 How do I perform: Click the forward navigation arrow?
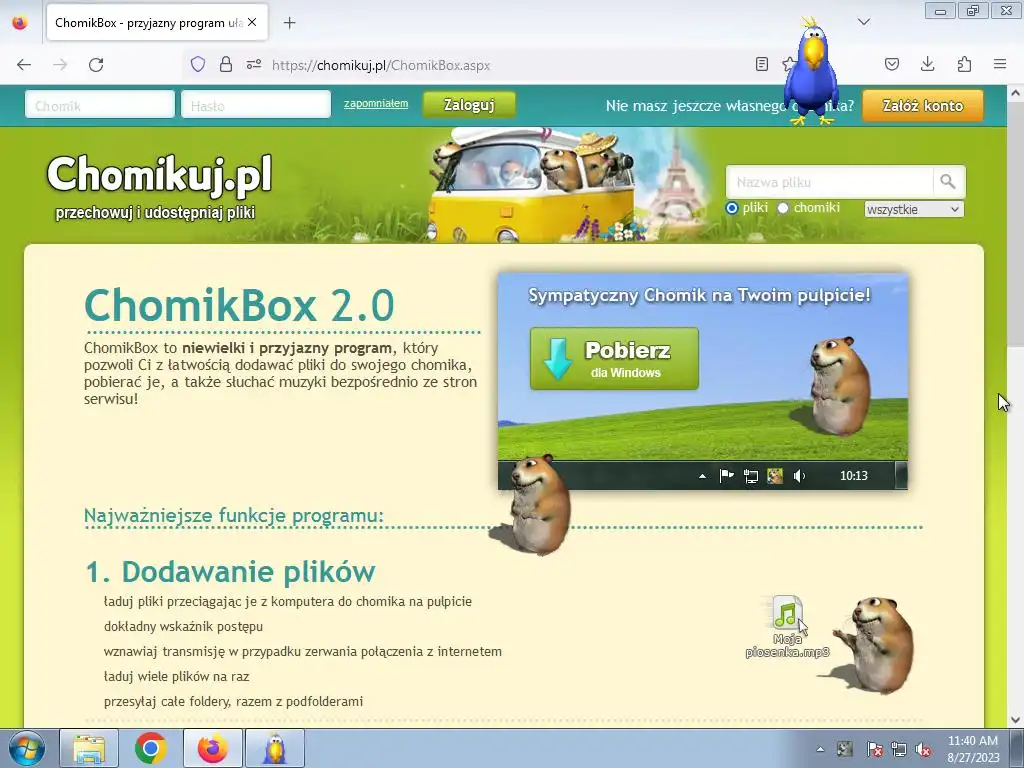pos(60,65)
